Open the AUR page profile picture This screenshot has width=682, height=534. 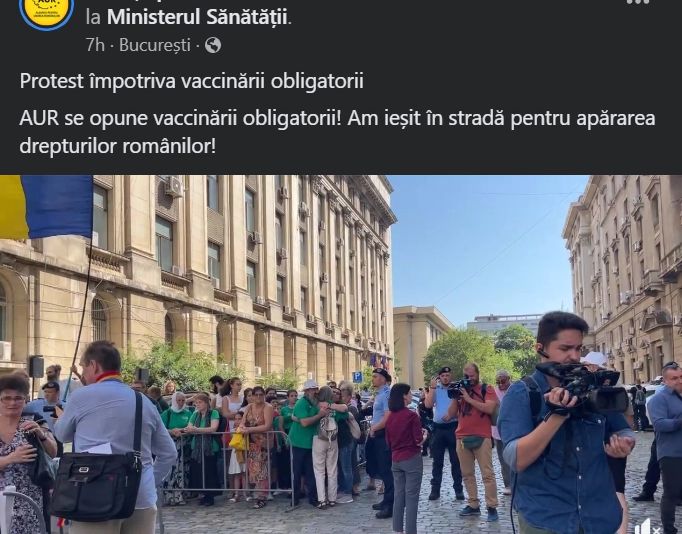(47, 11)
